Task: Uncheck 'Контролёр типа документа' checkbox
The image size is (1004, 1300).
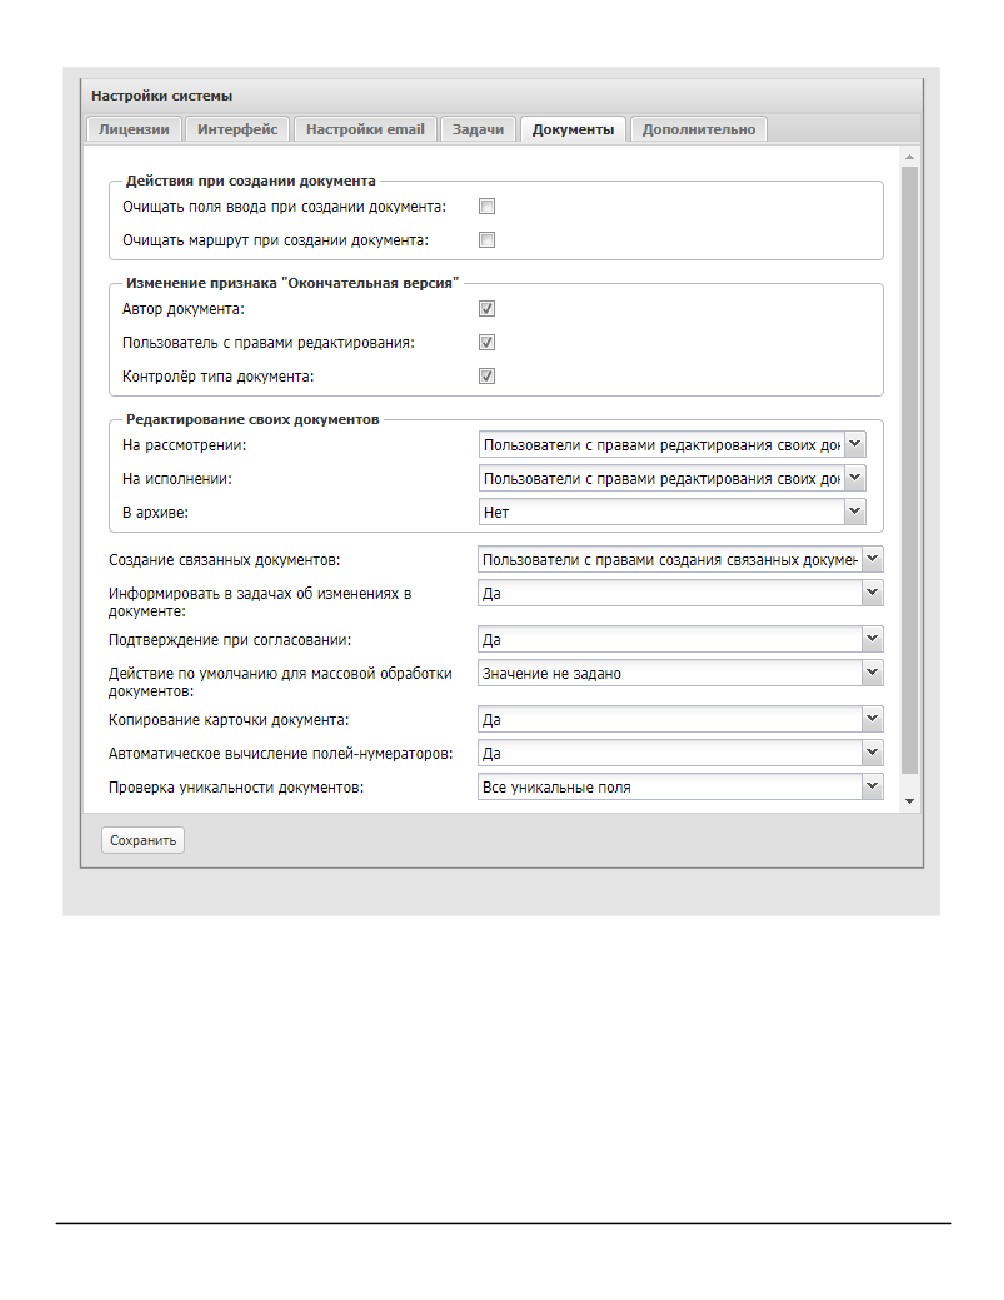Action: point(487,377)
